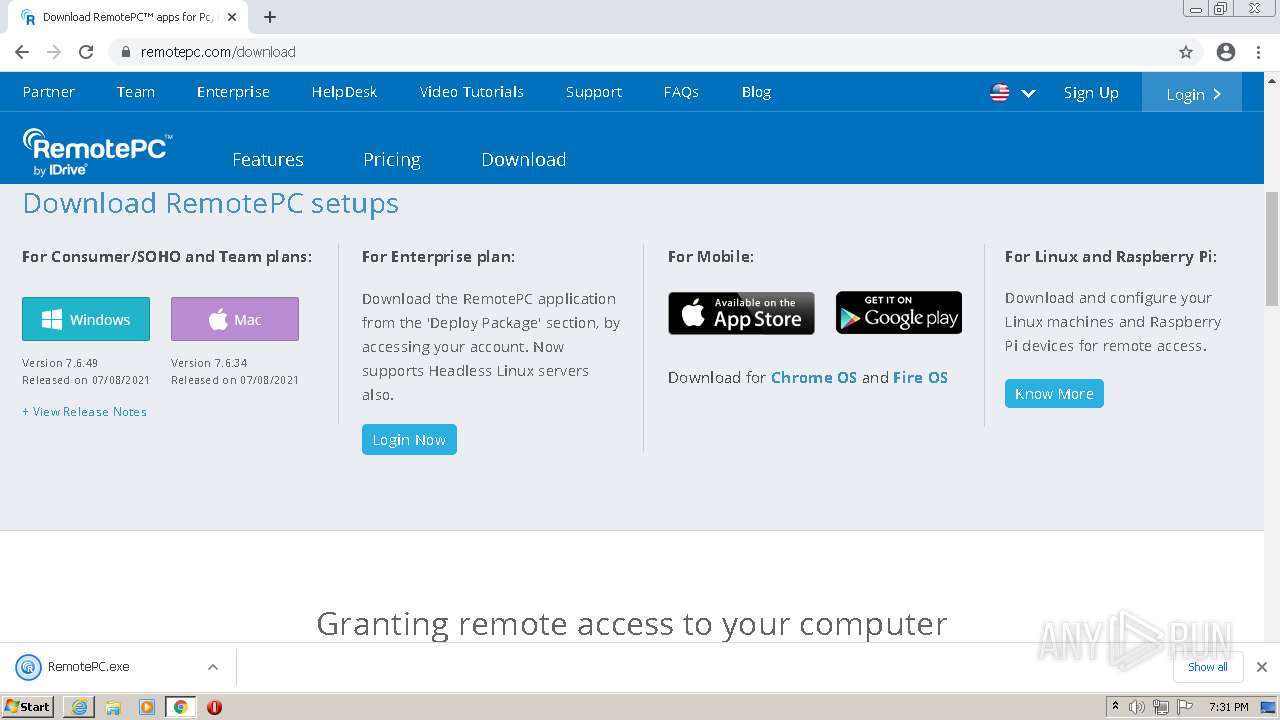Open a new browser tab
This screenshot has height=720, width=1280.
click(x=270, y=17)
